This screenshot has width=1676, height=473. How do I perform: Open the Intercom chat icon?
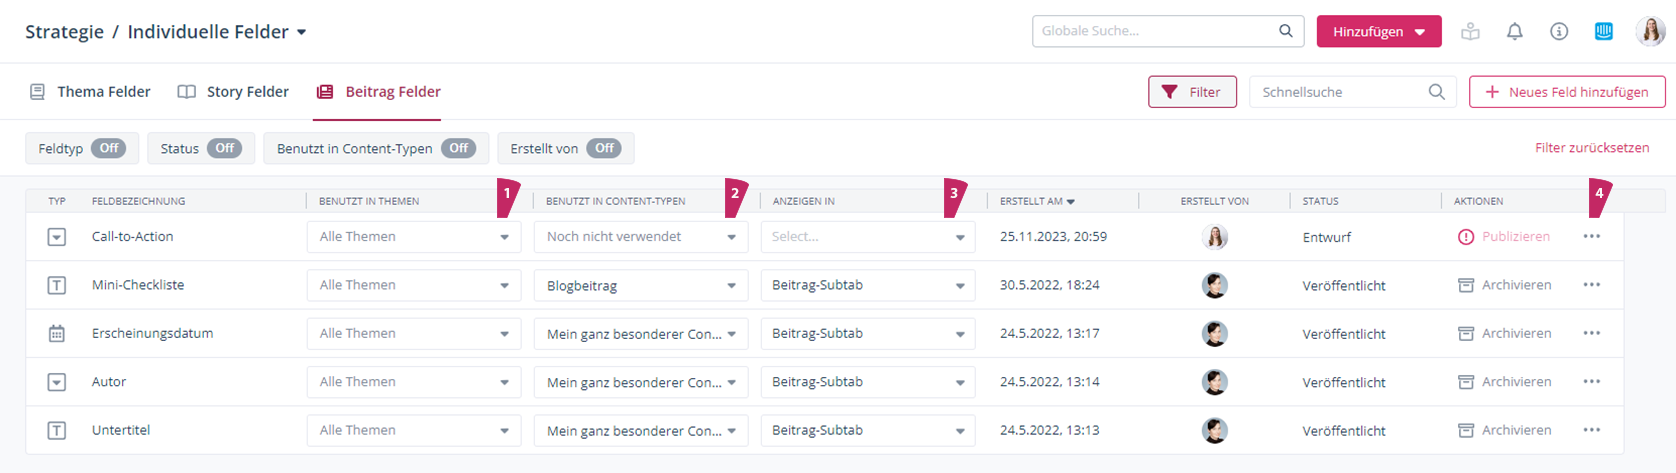point(1603,32)
